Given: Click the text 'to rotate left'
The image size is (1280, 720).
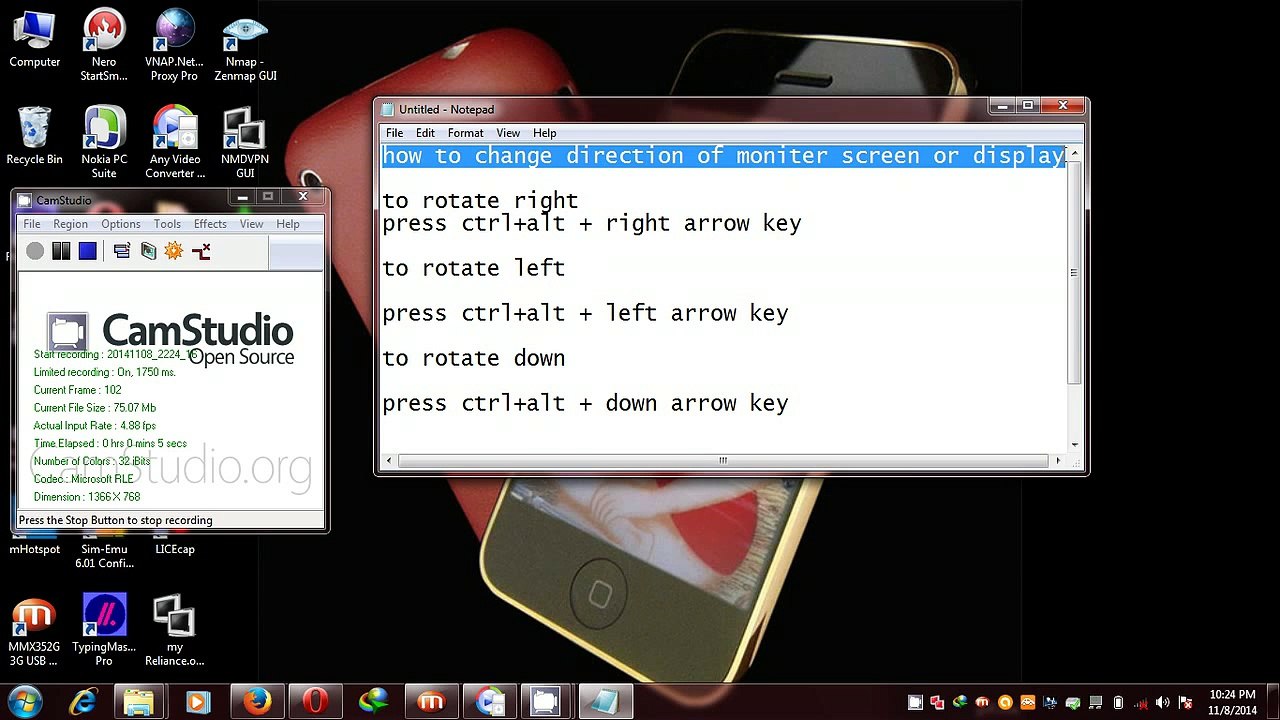Looking at the screenshot, I should pyautogui.click(x=474, y=268).
